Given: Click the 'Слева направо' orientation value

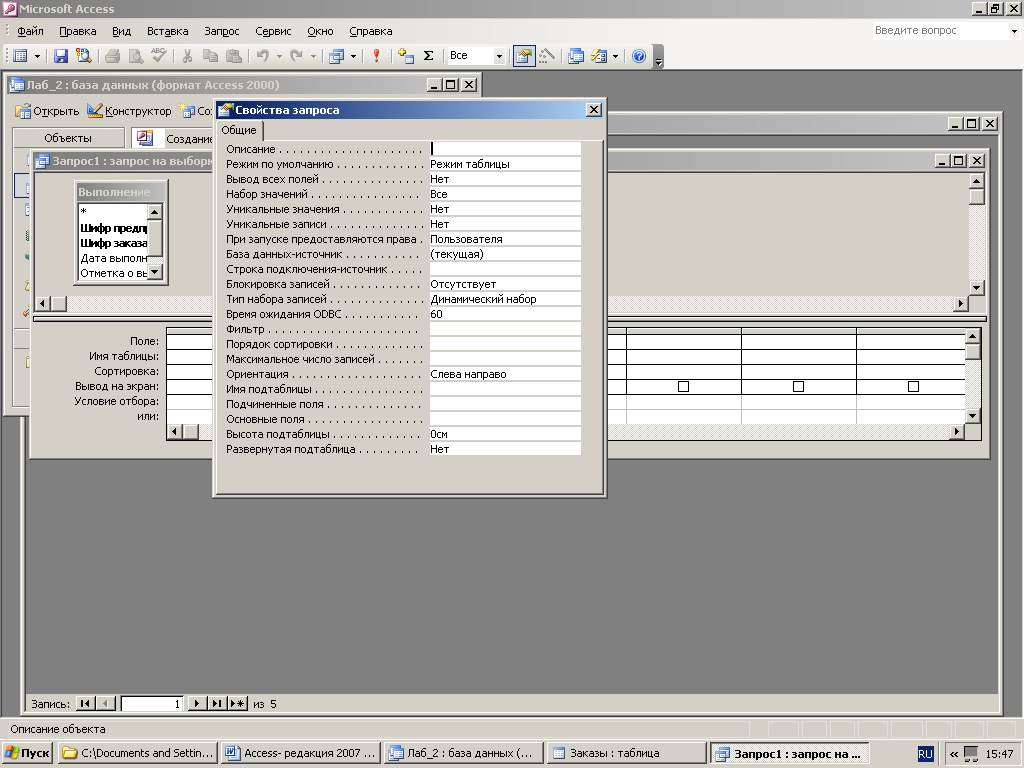Looking at the screenshot, I should [x=505, y=374].
